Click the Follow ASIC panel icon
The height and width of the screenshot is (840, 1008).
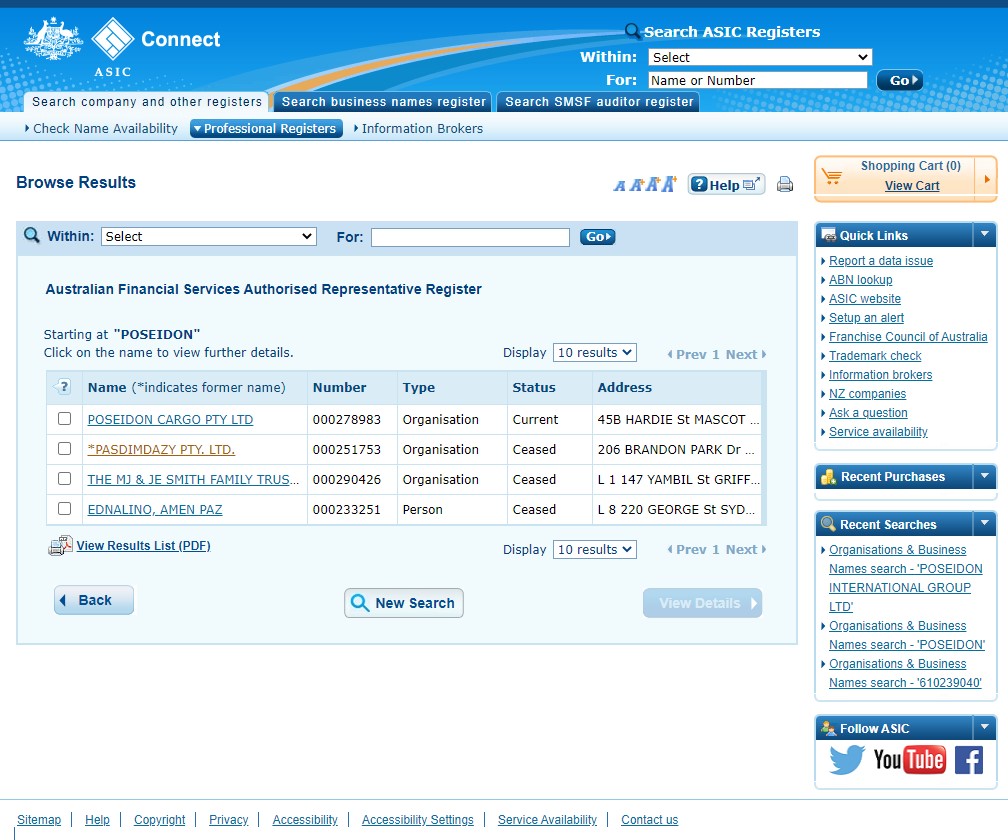pyautogui.click(x=829, y=728)
